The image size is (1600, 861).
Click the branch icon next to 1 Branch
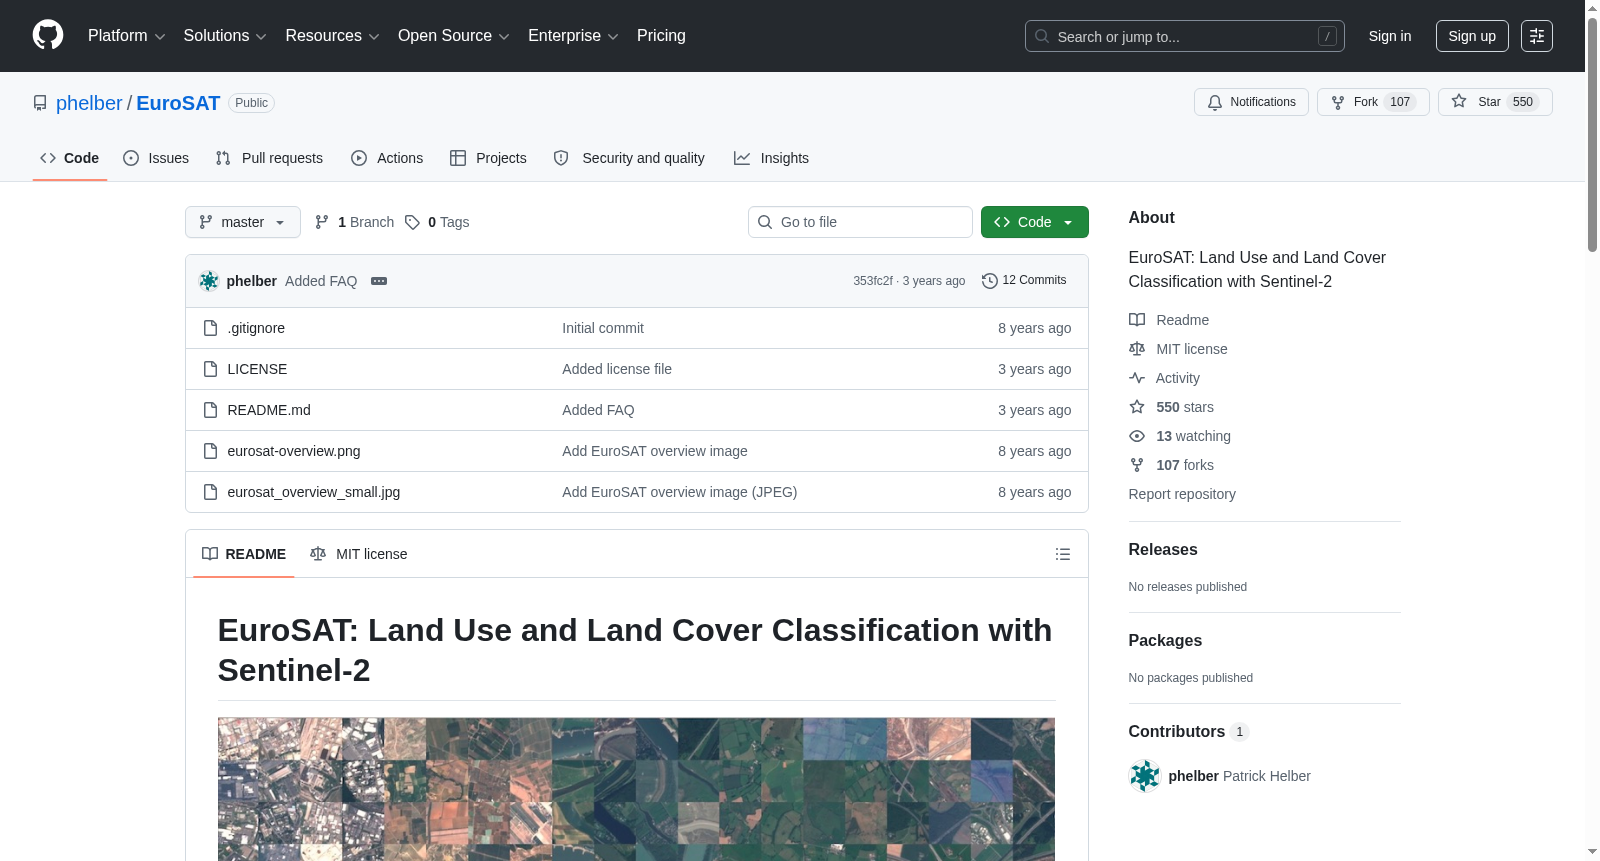pyautogui.click(x=322, y=222)
